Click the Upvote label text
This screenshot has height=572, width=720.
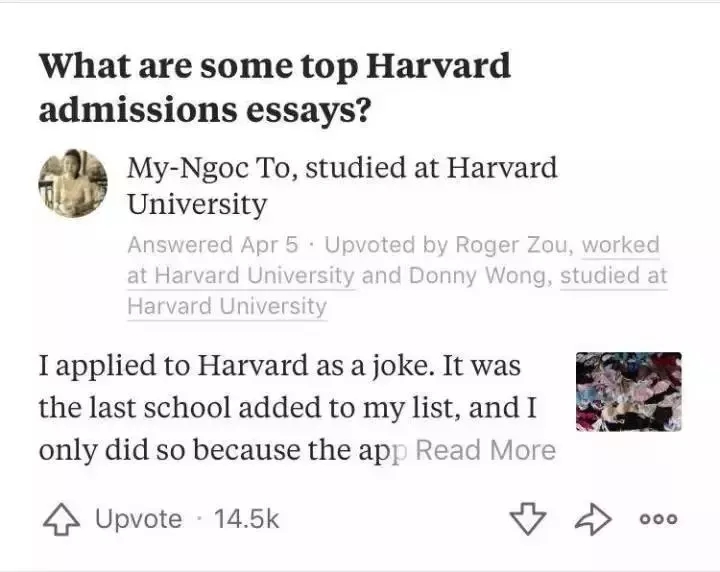point(139,519)
